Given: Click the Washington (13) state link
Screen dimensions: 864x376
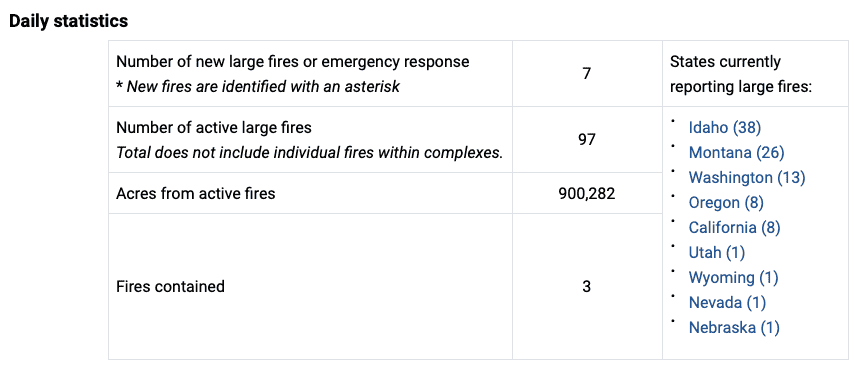Looking at the screenshot, I should (747, 178).
